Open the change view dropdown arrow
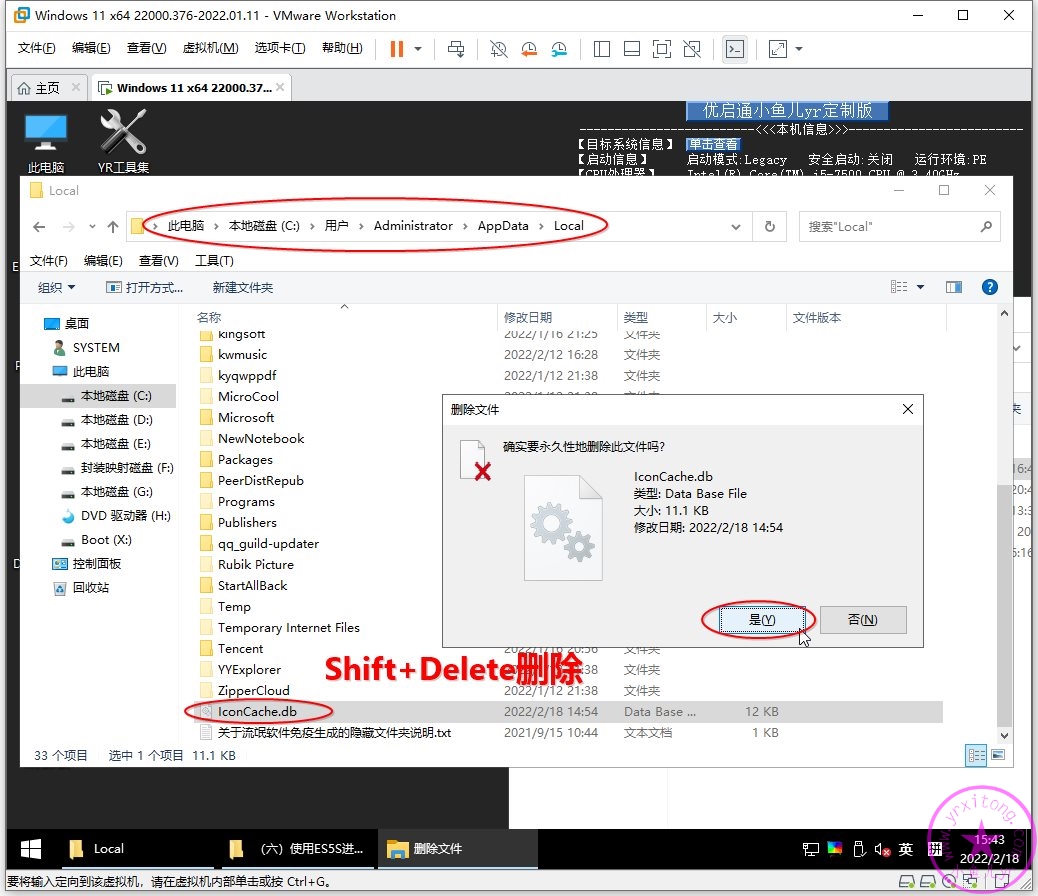The width and height of the screenshot is (1038, 896). (920, 287)
